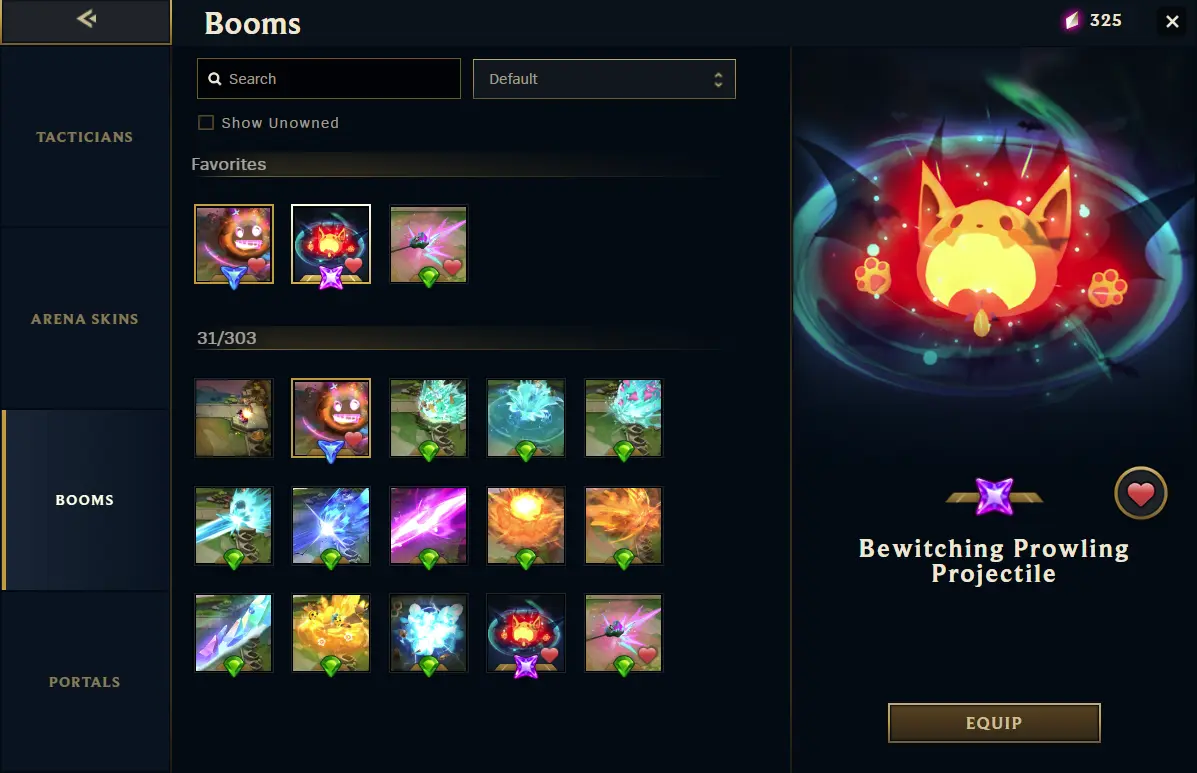Image resolution: width=1197 pixels, height=773 pixels.
Task: Close the Booms window
Action: pos(1173,21)
